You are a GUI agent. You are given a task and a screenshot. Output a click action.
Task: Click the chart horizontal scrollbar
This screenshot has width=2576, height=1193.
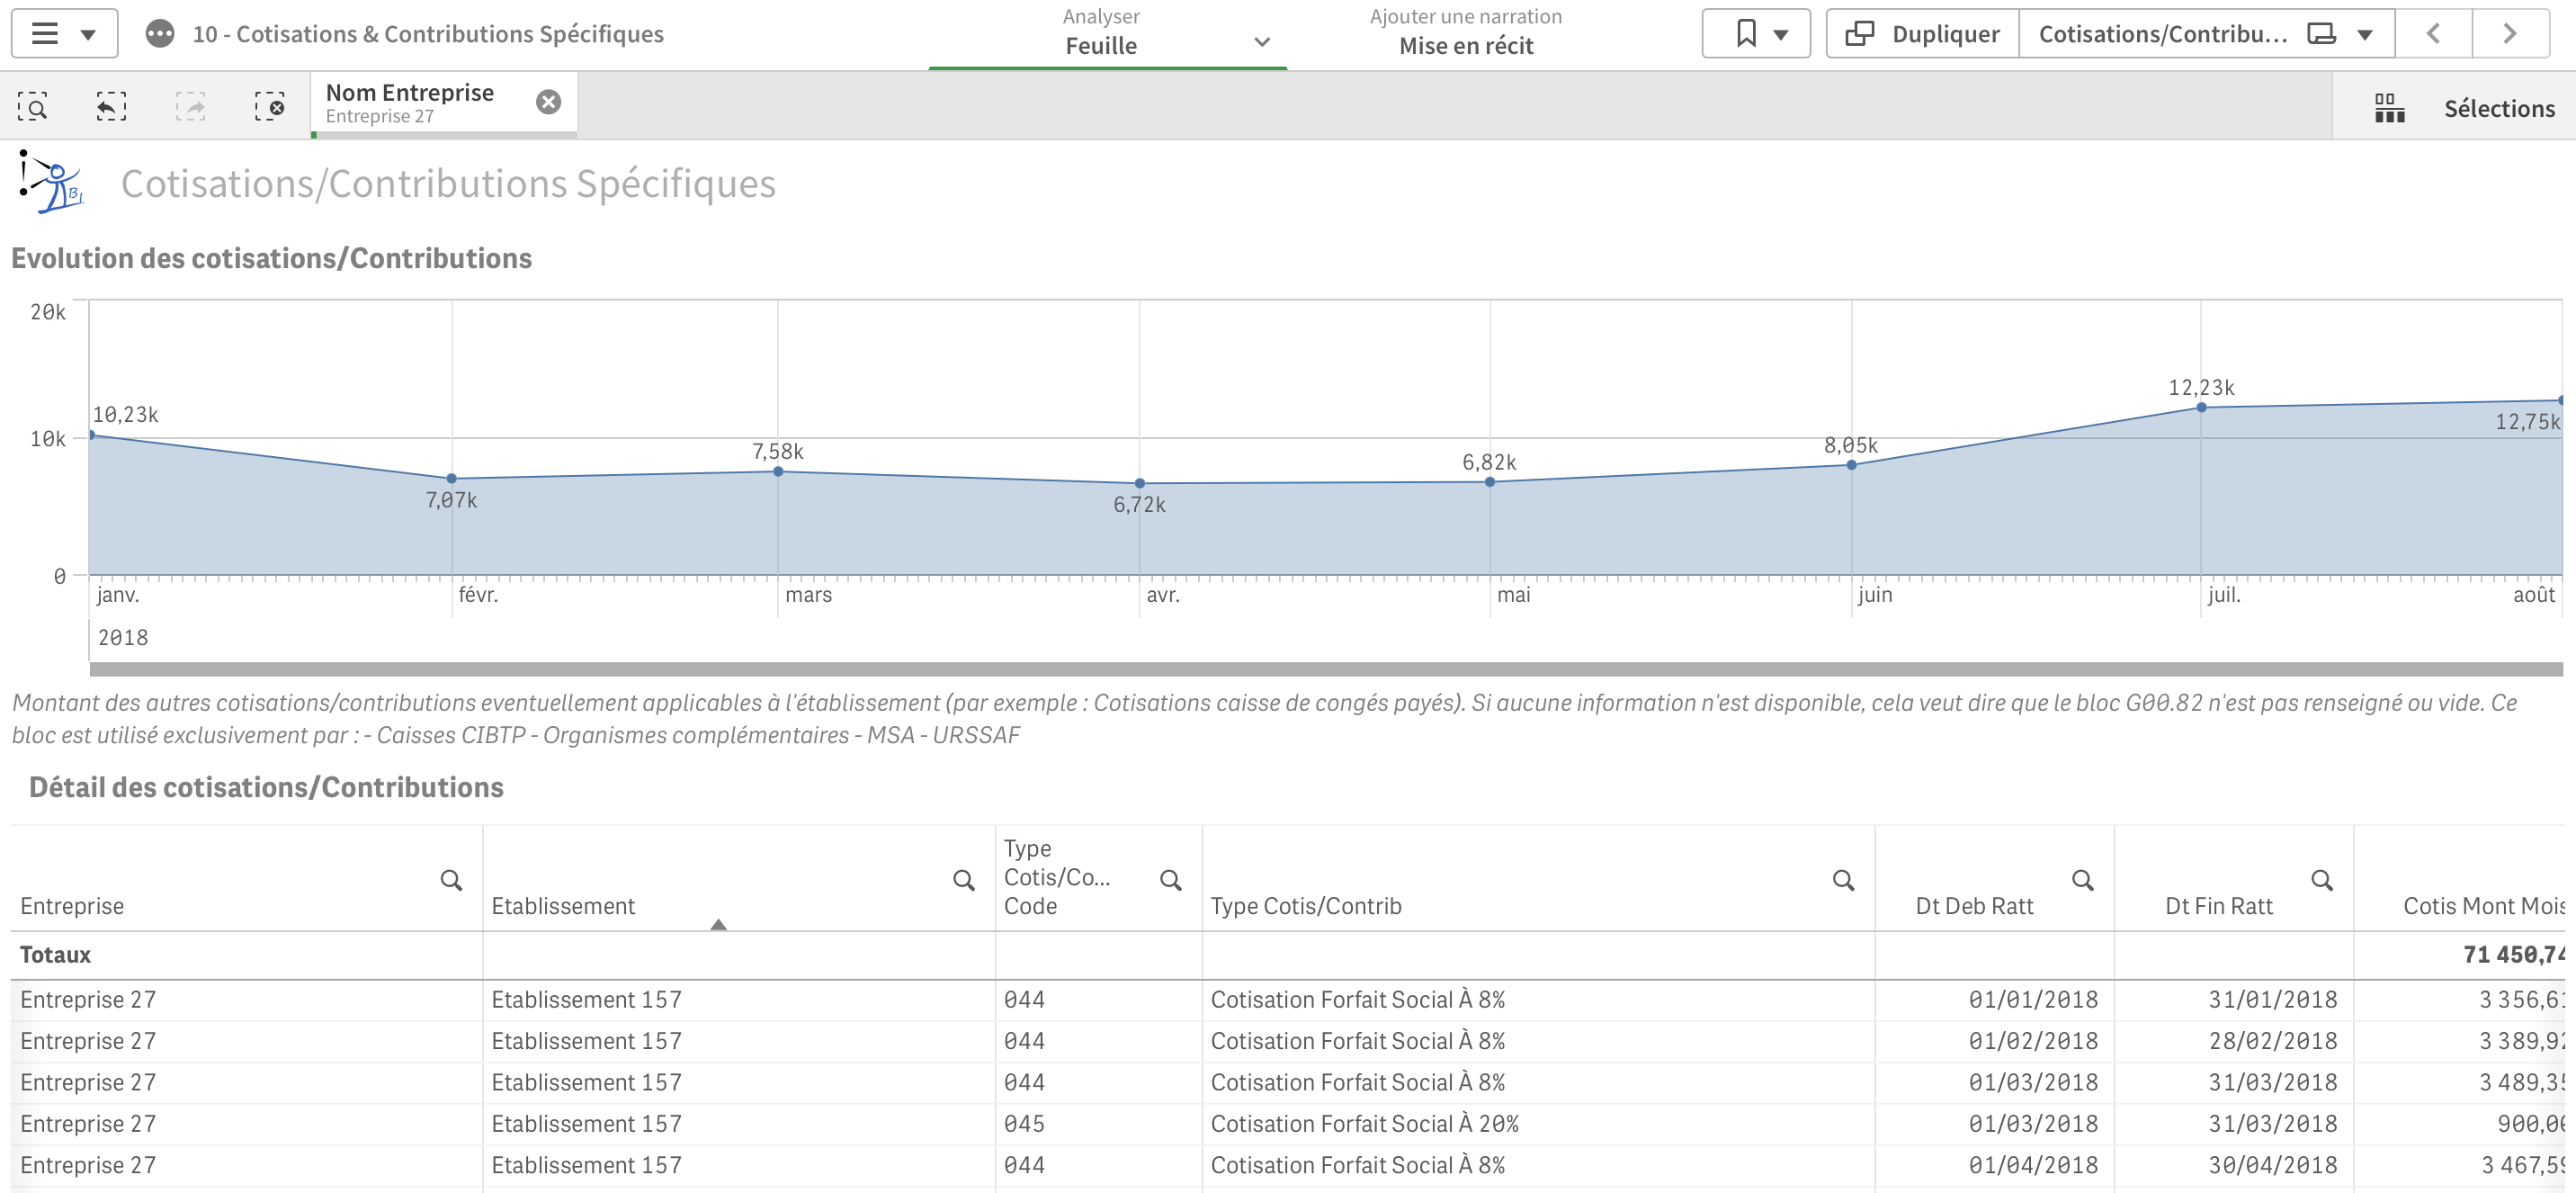1325,669
